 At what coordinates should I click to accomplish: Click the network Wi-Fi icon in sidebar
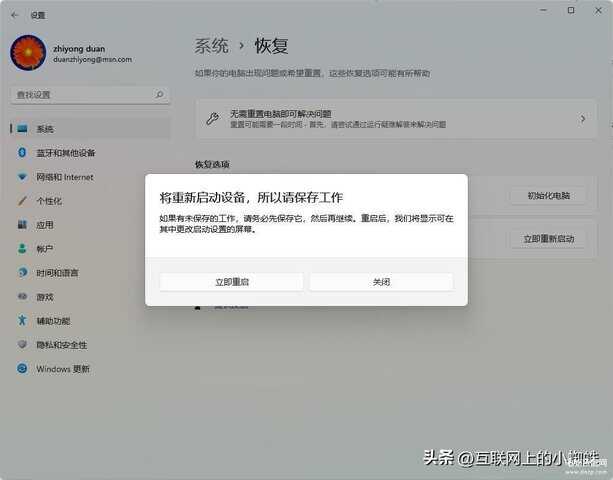[22, 177]
